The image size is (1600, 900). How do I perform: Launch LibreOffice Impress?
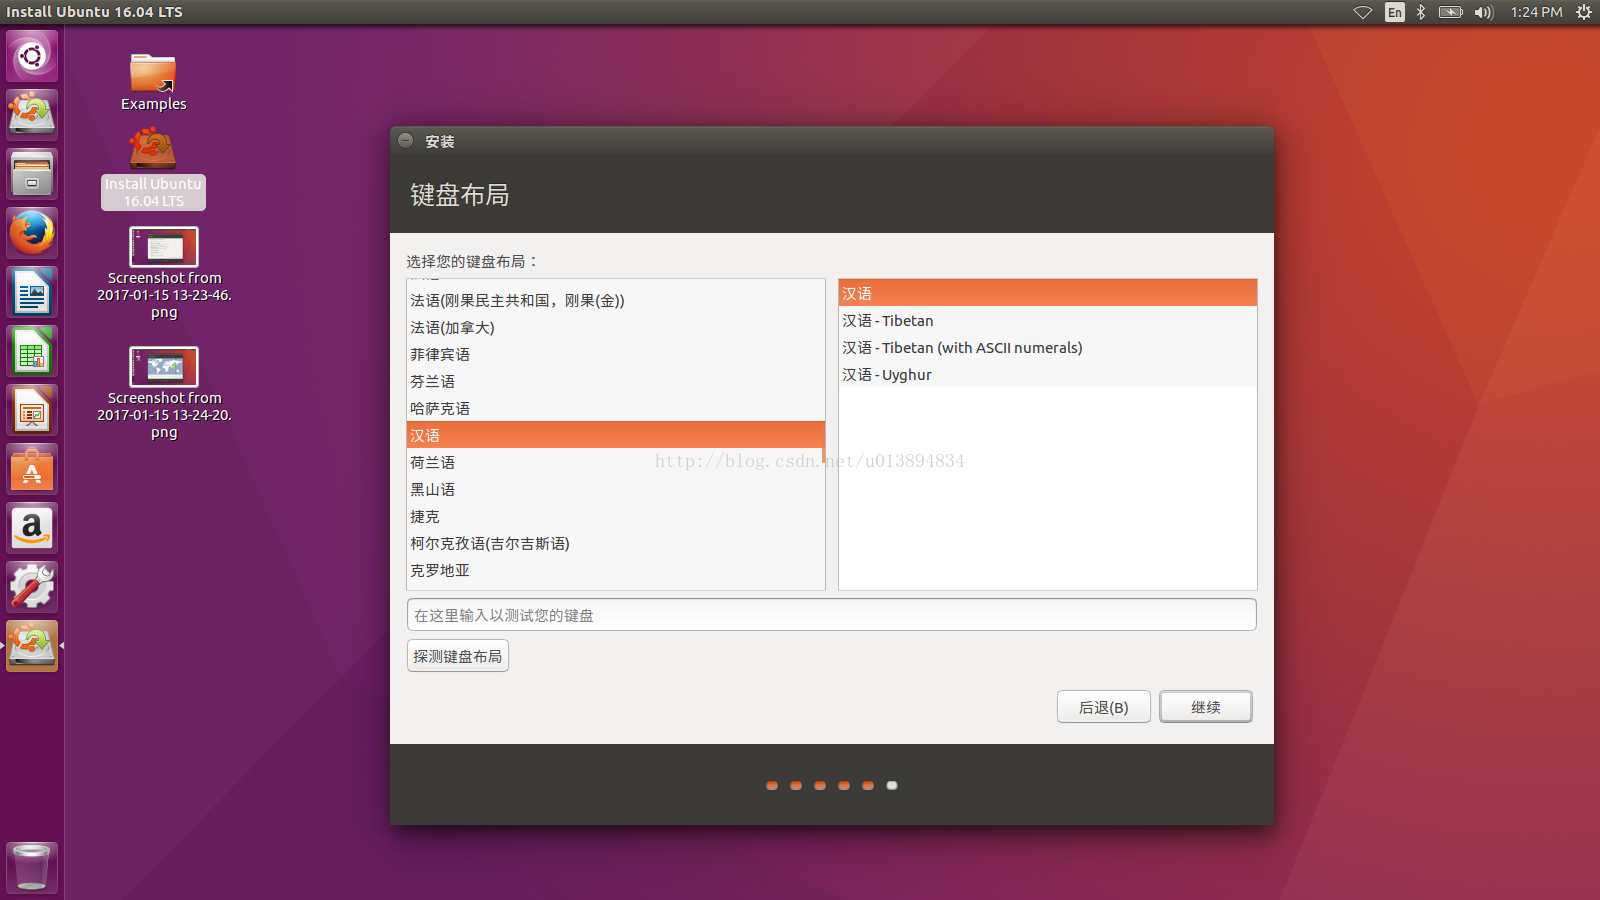pyautogui.click(x=32, y=410)
